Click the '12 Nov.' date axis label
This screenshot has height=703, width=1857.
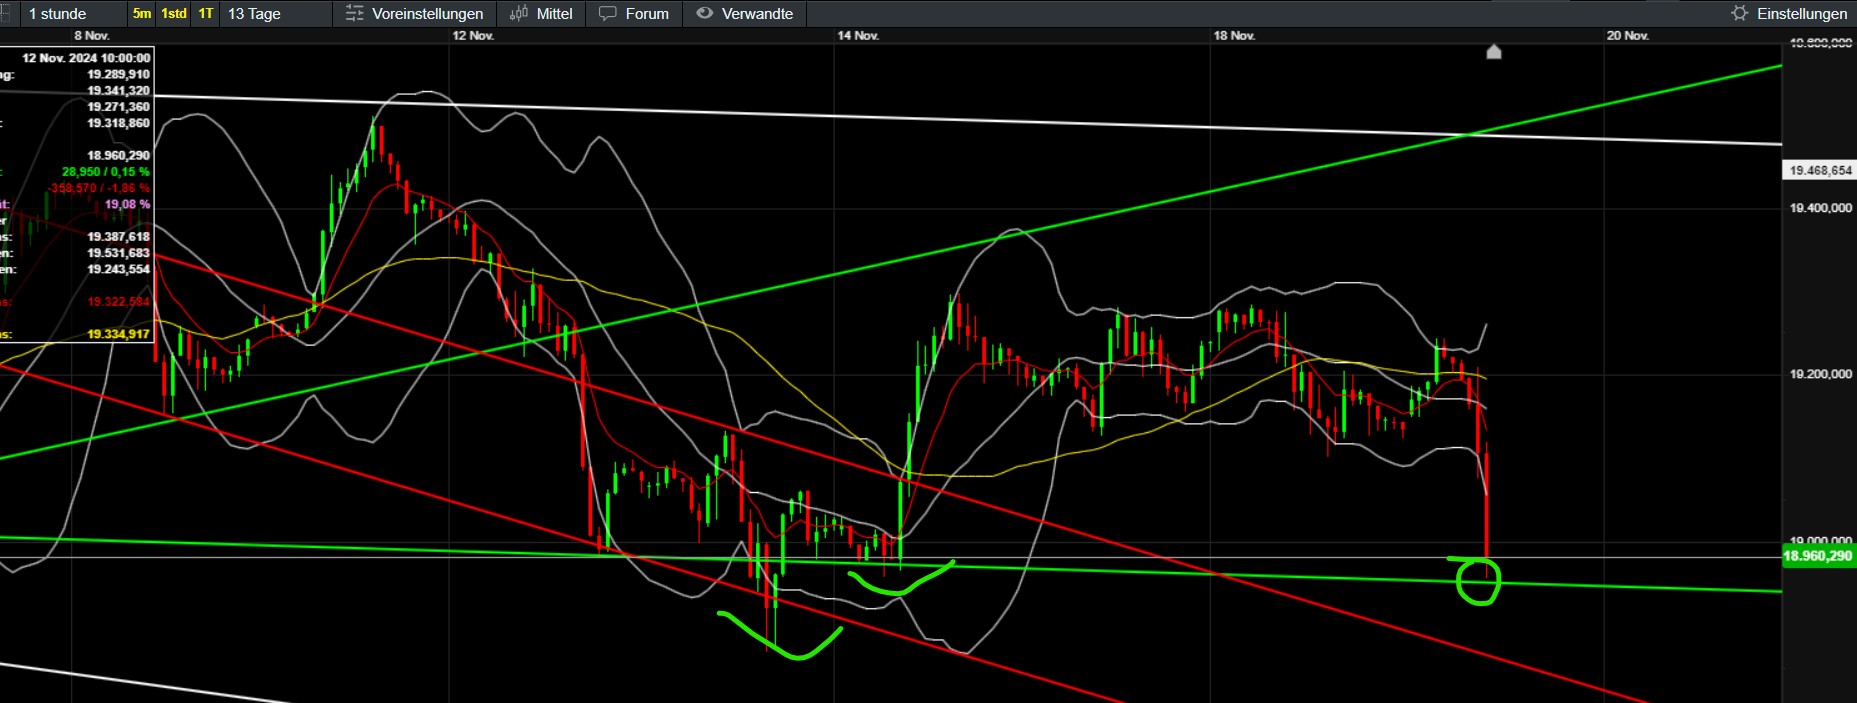473,36
